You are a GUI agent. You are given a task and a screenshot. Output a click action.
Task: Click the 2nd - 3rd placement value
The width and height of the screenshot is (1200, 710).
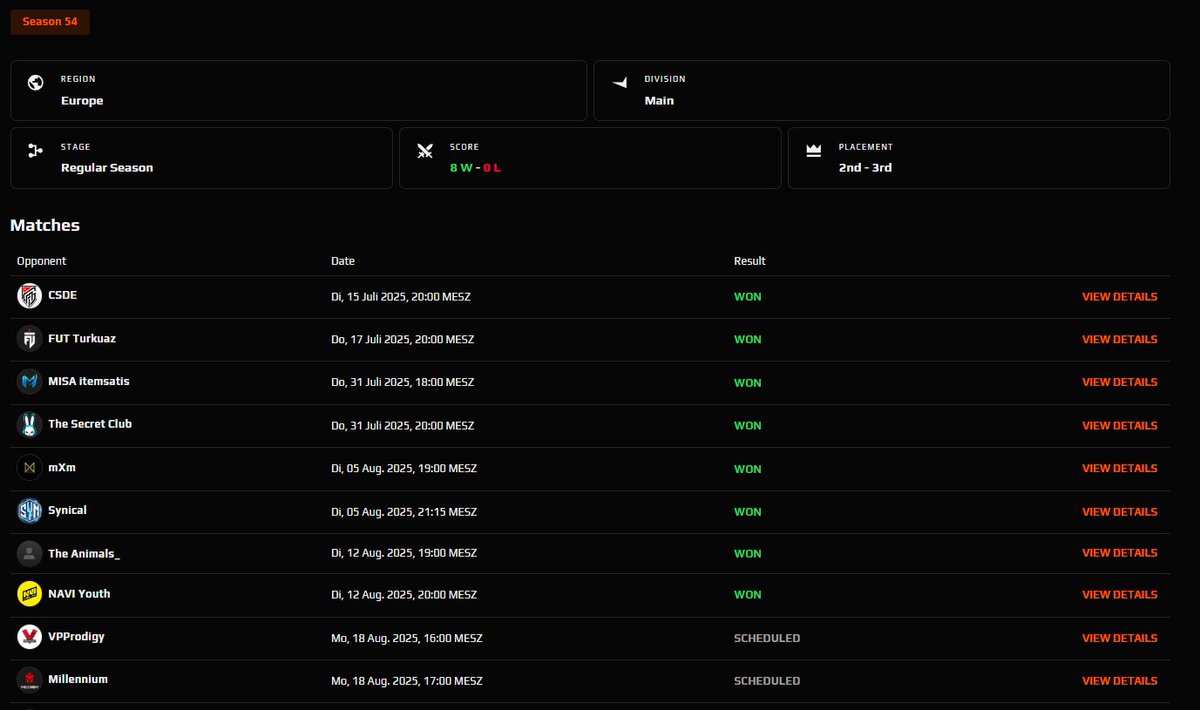click(865, 168)
